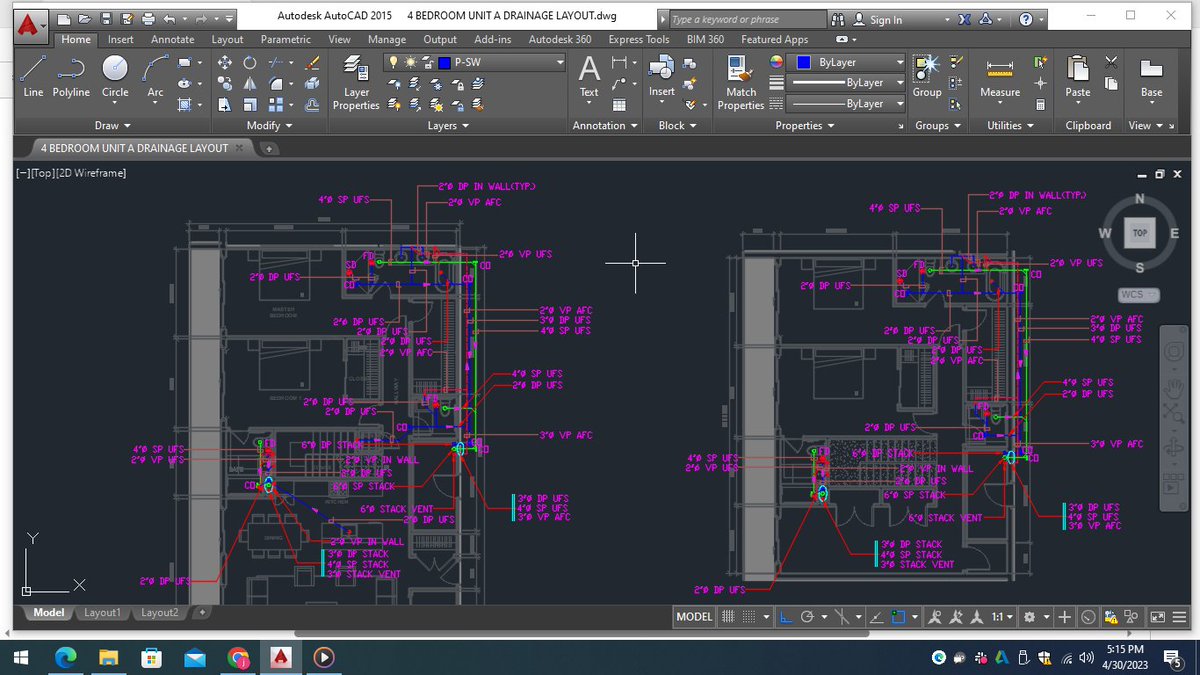The height and width of the screenshot is (675, 1200).
Task: Select the Move tool in Modify panel
Action: [224, 62]
